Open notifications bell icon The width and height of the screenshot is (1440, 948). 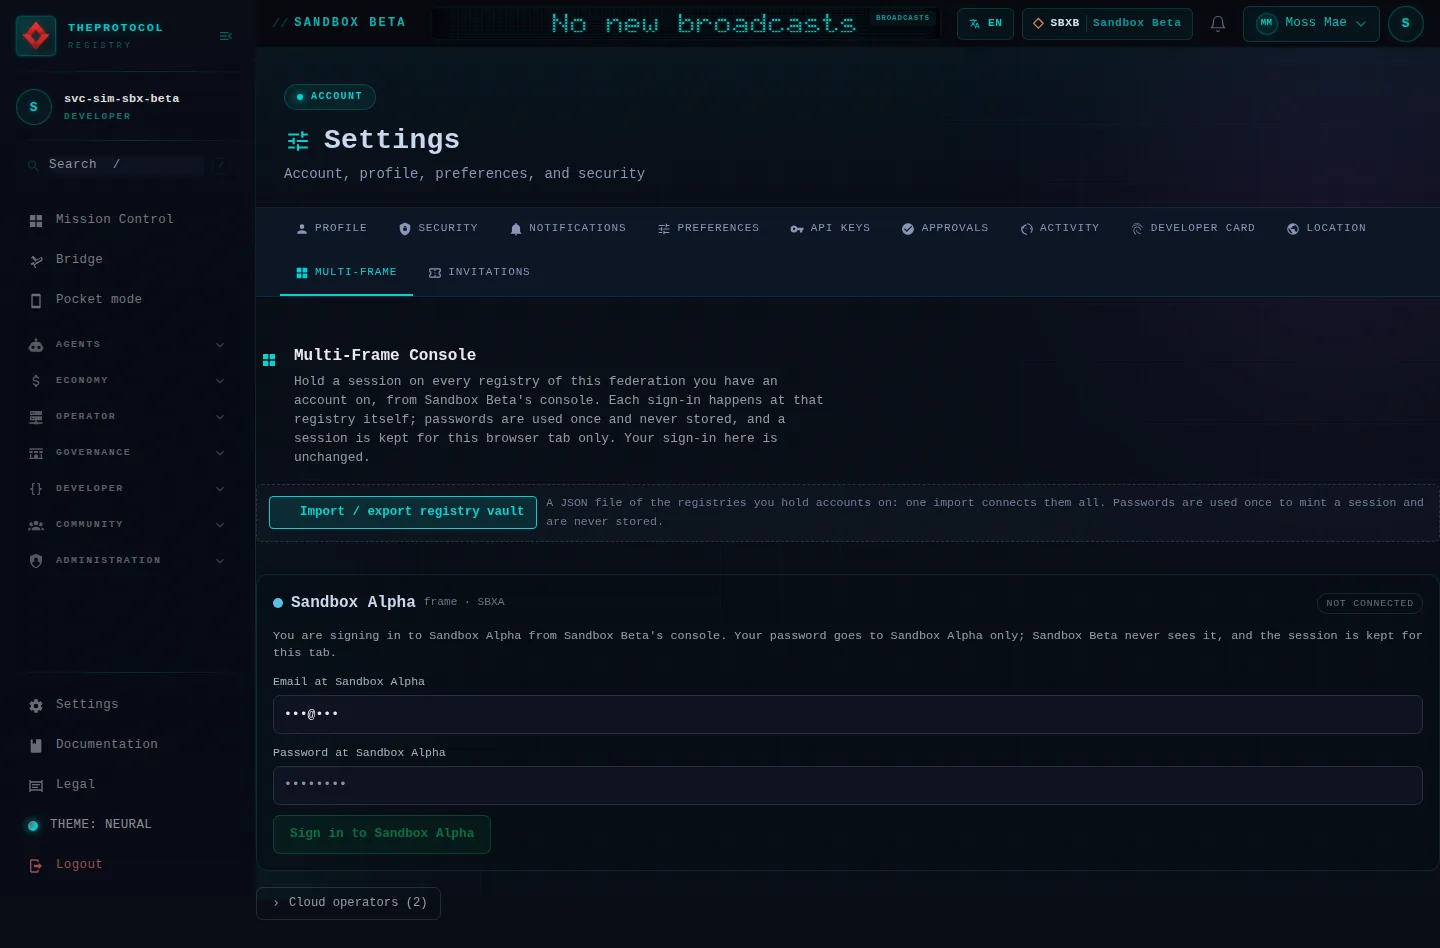pos(1218,24)
